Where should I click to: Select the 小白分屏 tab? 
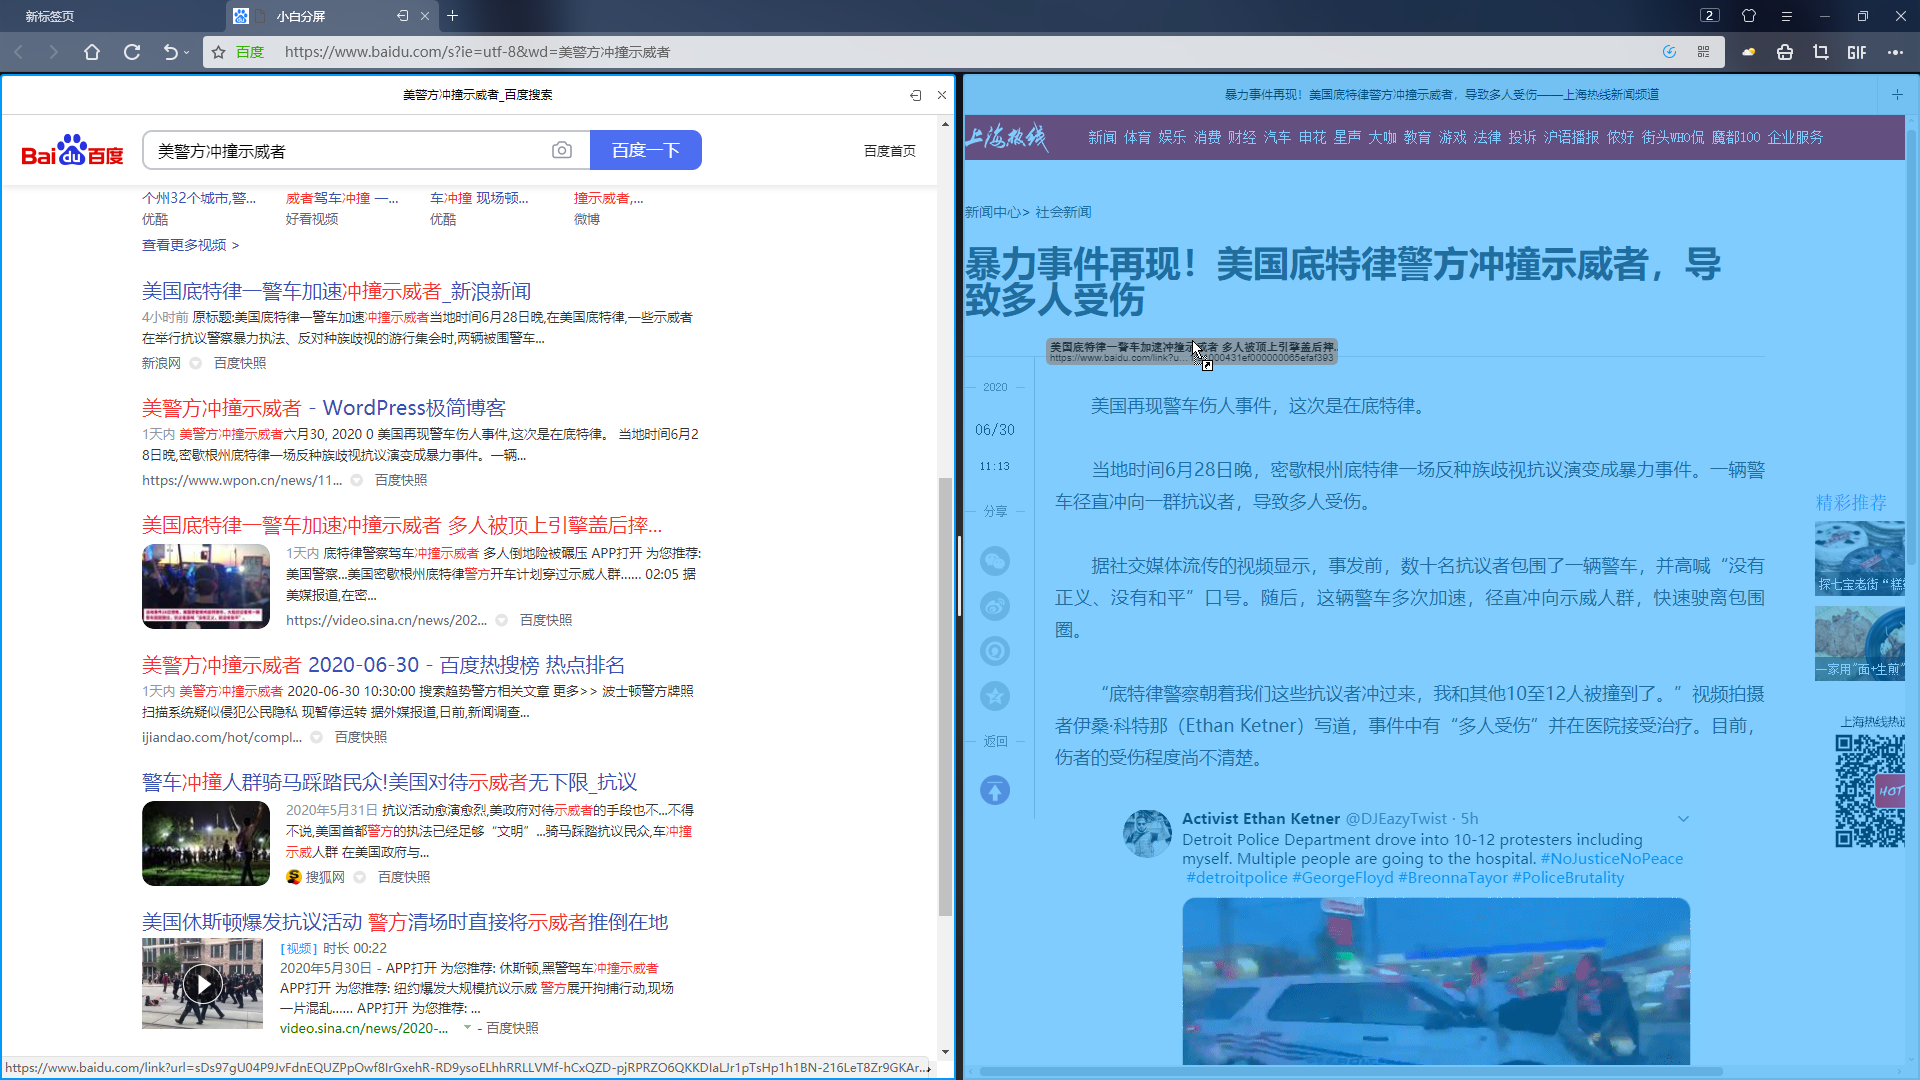[301, 16]
